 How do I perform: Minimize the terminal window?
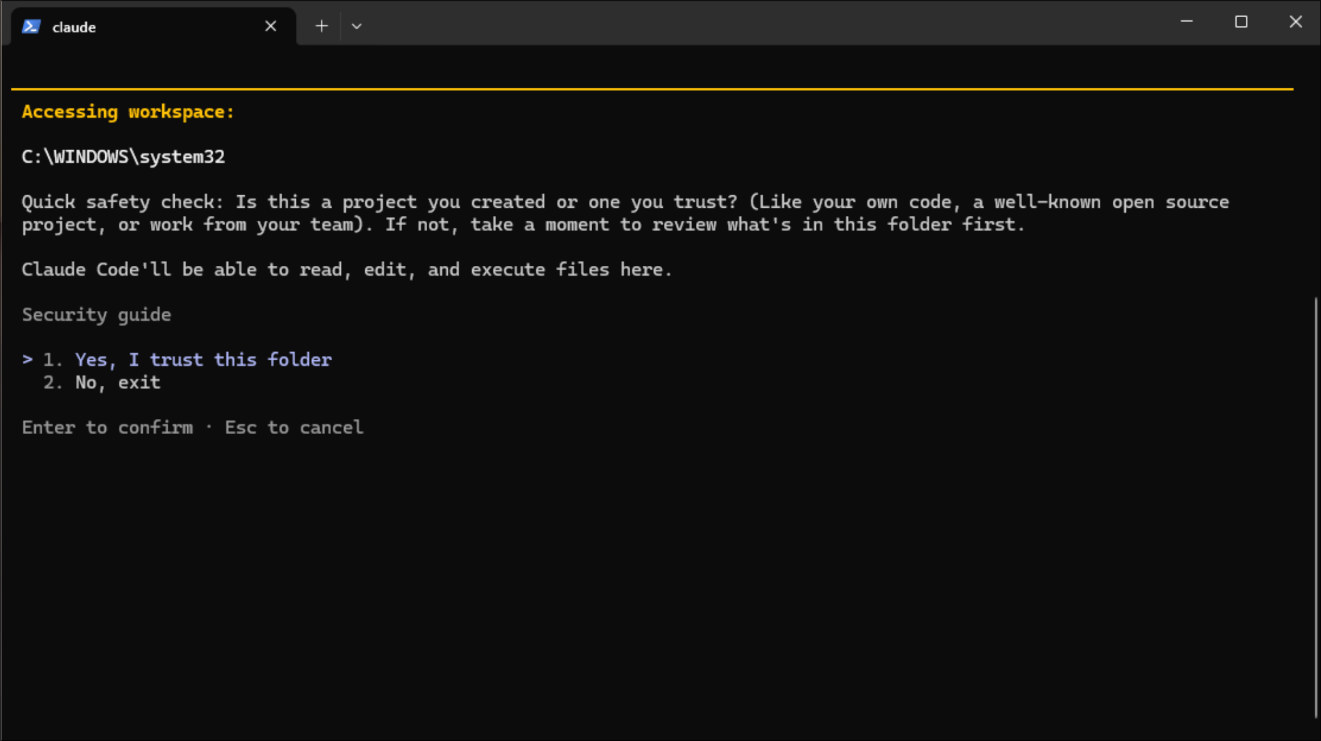click(x=1187, y=22)
